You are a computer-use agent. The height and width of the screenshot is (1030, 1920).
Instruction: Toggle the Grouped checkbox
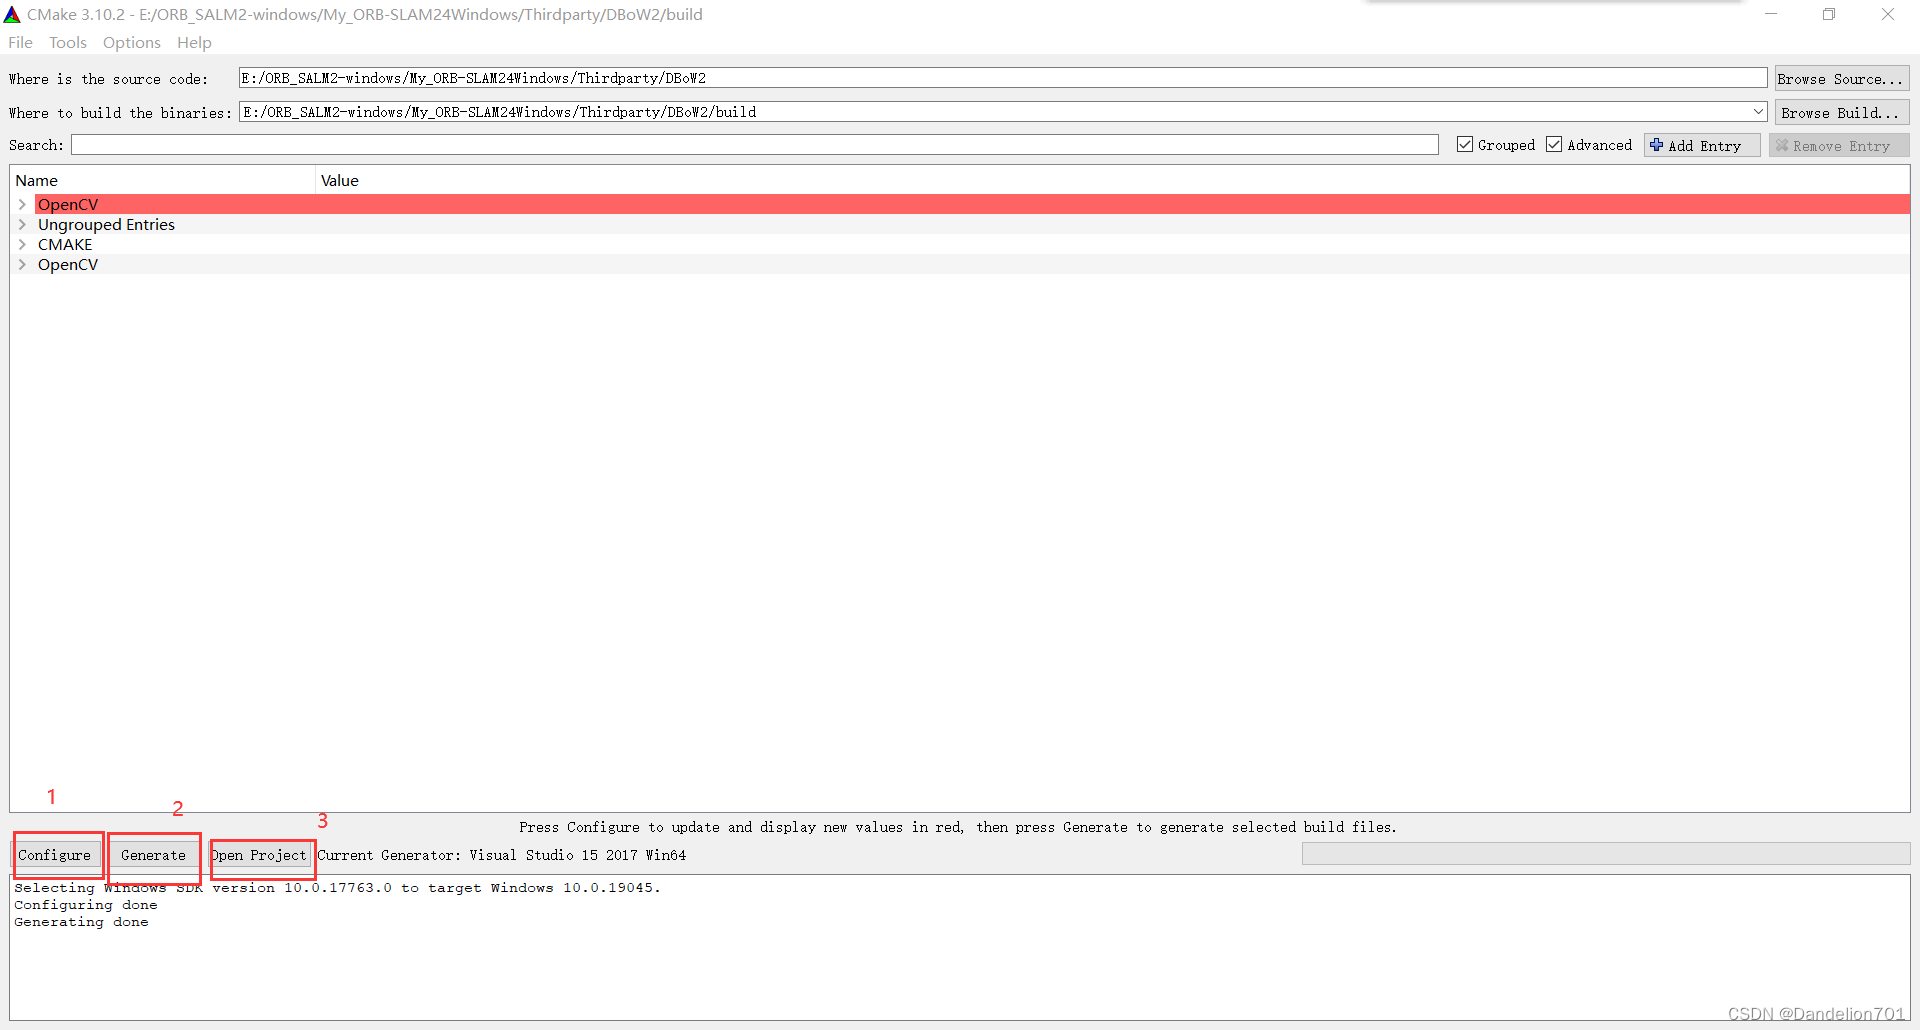(x=1464, y=144)
